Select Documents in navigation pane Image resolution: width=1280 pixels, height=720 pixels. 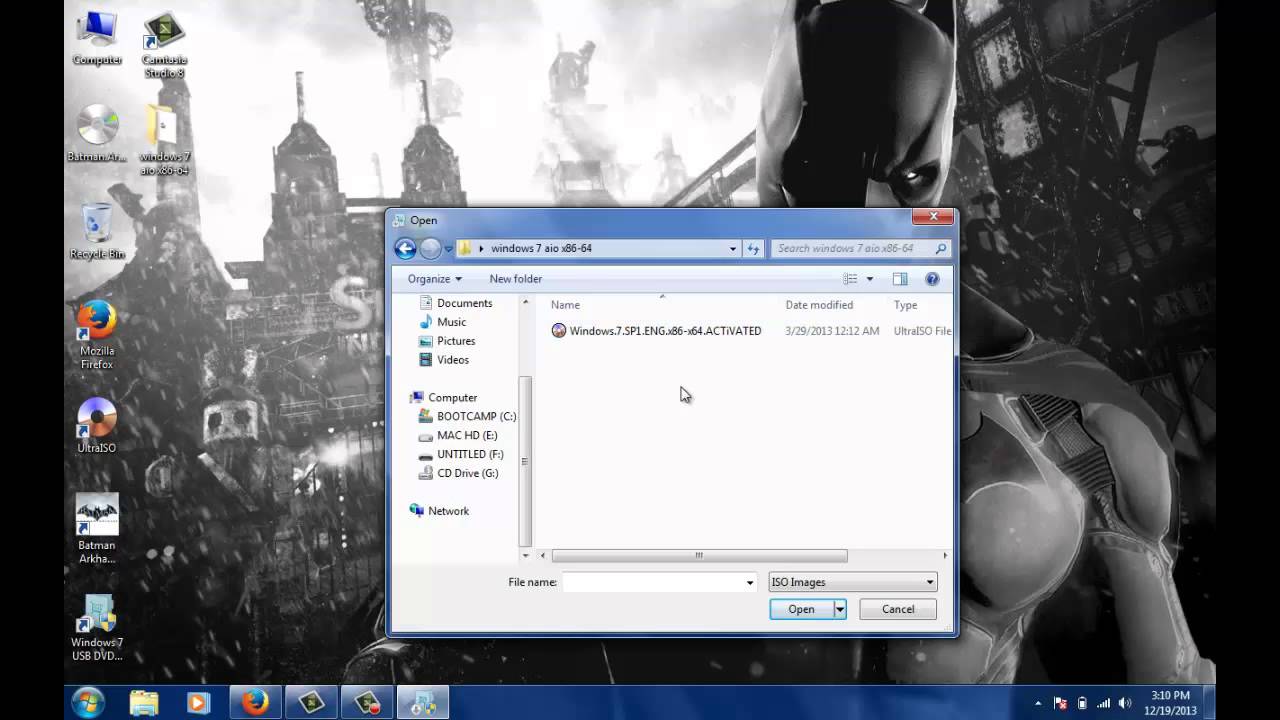tap(456, 303)
